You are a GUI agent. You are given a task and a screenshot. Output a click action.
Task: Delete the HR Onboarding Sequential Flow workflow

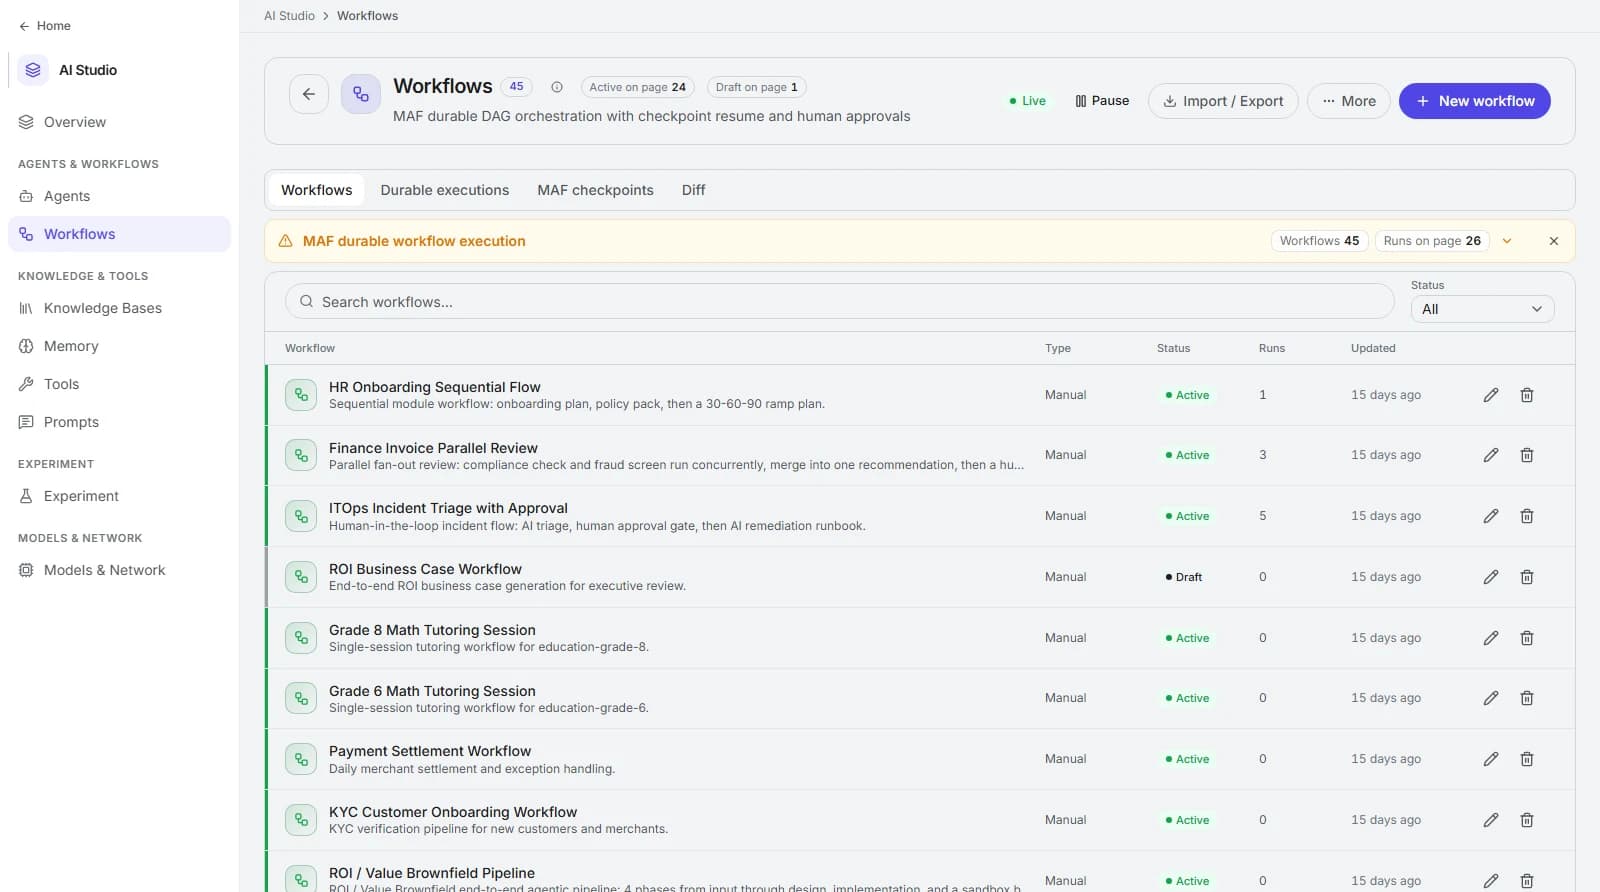[x=1527, y=395]
